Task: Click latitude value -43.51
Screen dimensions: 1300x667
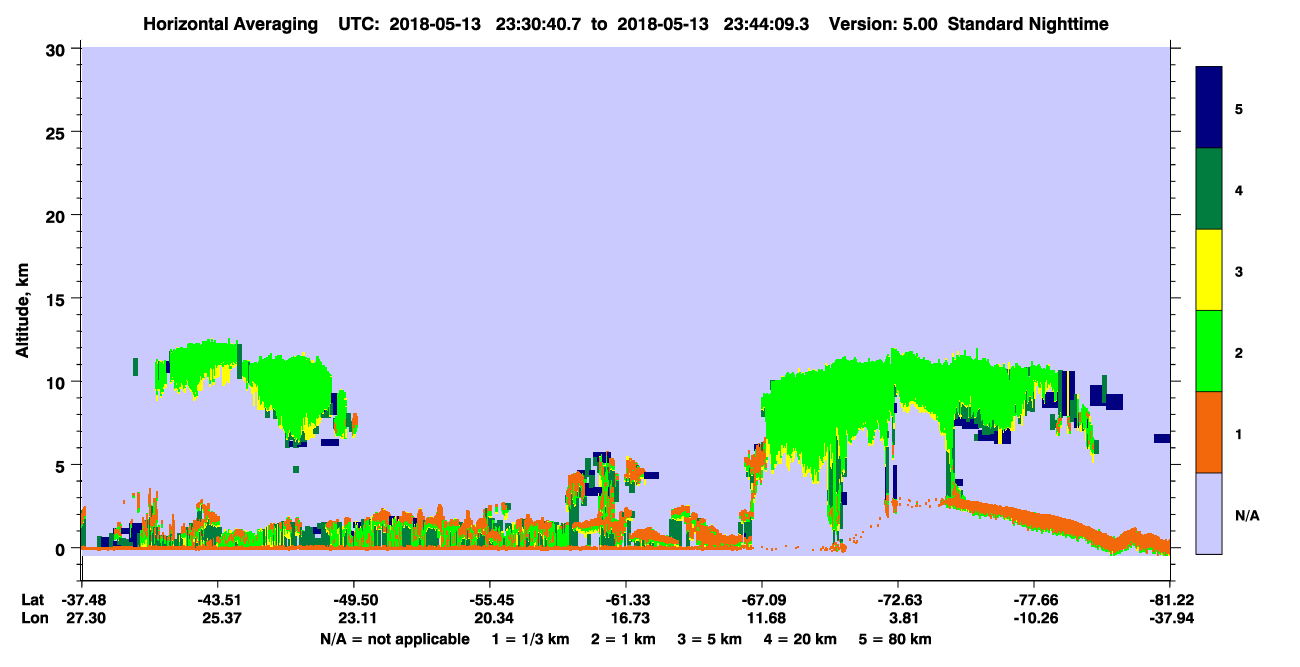Action: pos(217,600)
